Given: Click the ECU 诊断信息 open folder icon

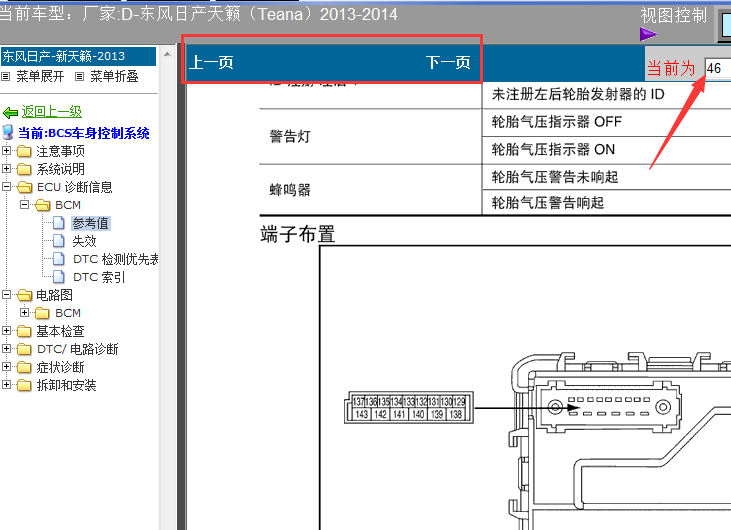Looking at the screenshot, I should click(24, 187).
